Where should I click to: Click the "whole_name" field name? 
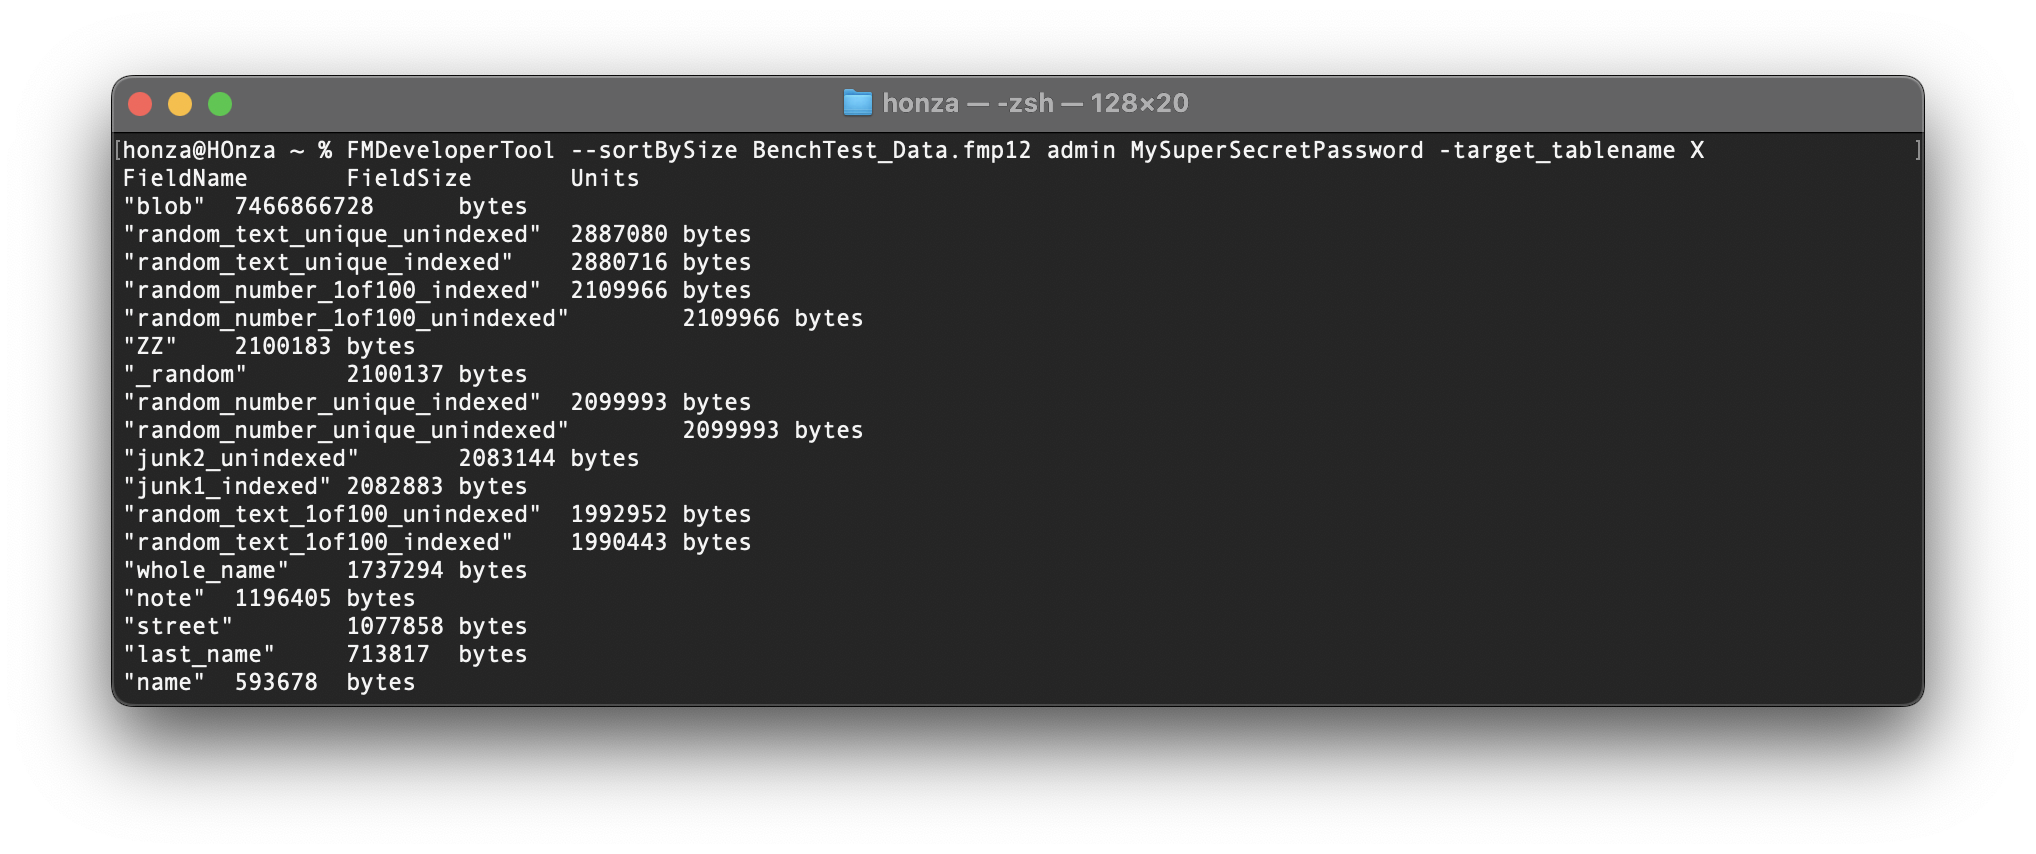click(x=206, y=571)
